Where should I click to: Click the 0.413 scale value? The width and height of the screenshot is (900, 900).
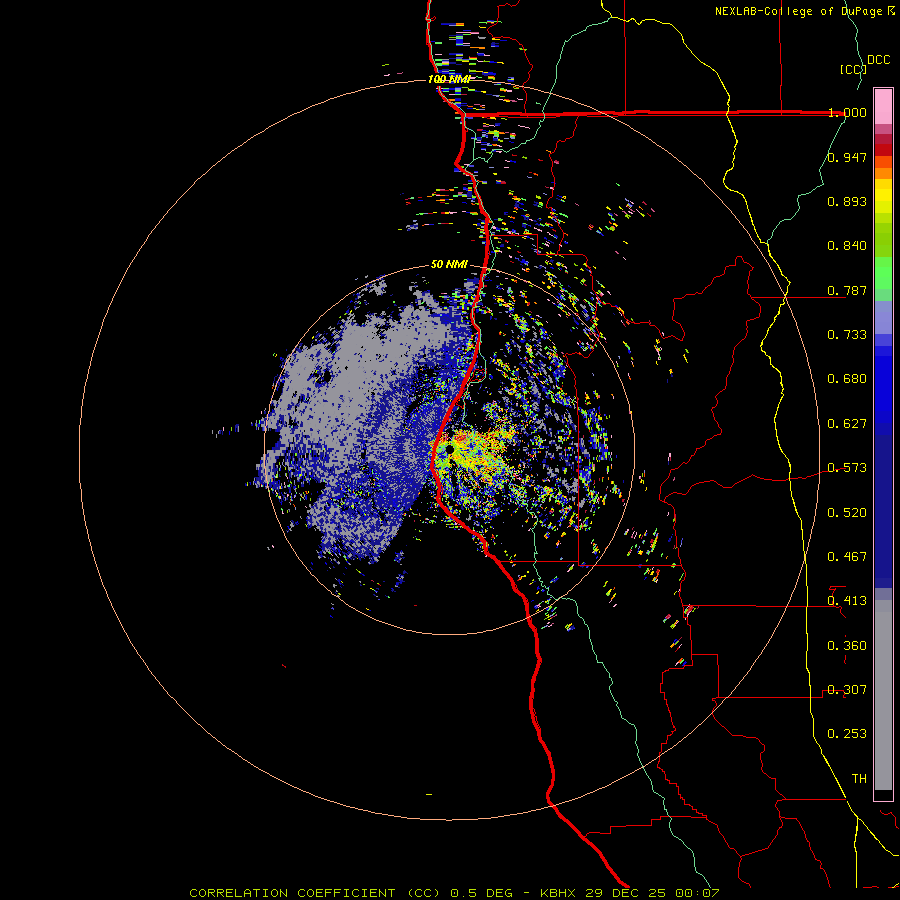(x=847, y=601)
